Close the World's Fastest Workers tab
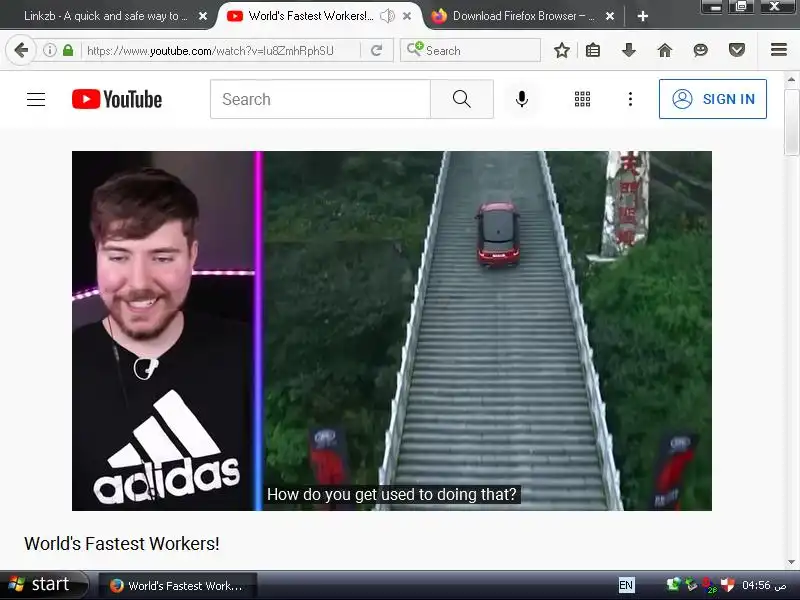The height and width of the screenshot is (600, 800). (407, 16)
